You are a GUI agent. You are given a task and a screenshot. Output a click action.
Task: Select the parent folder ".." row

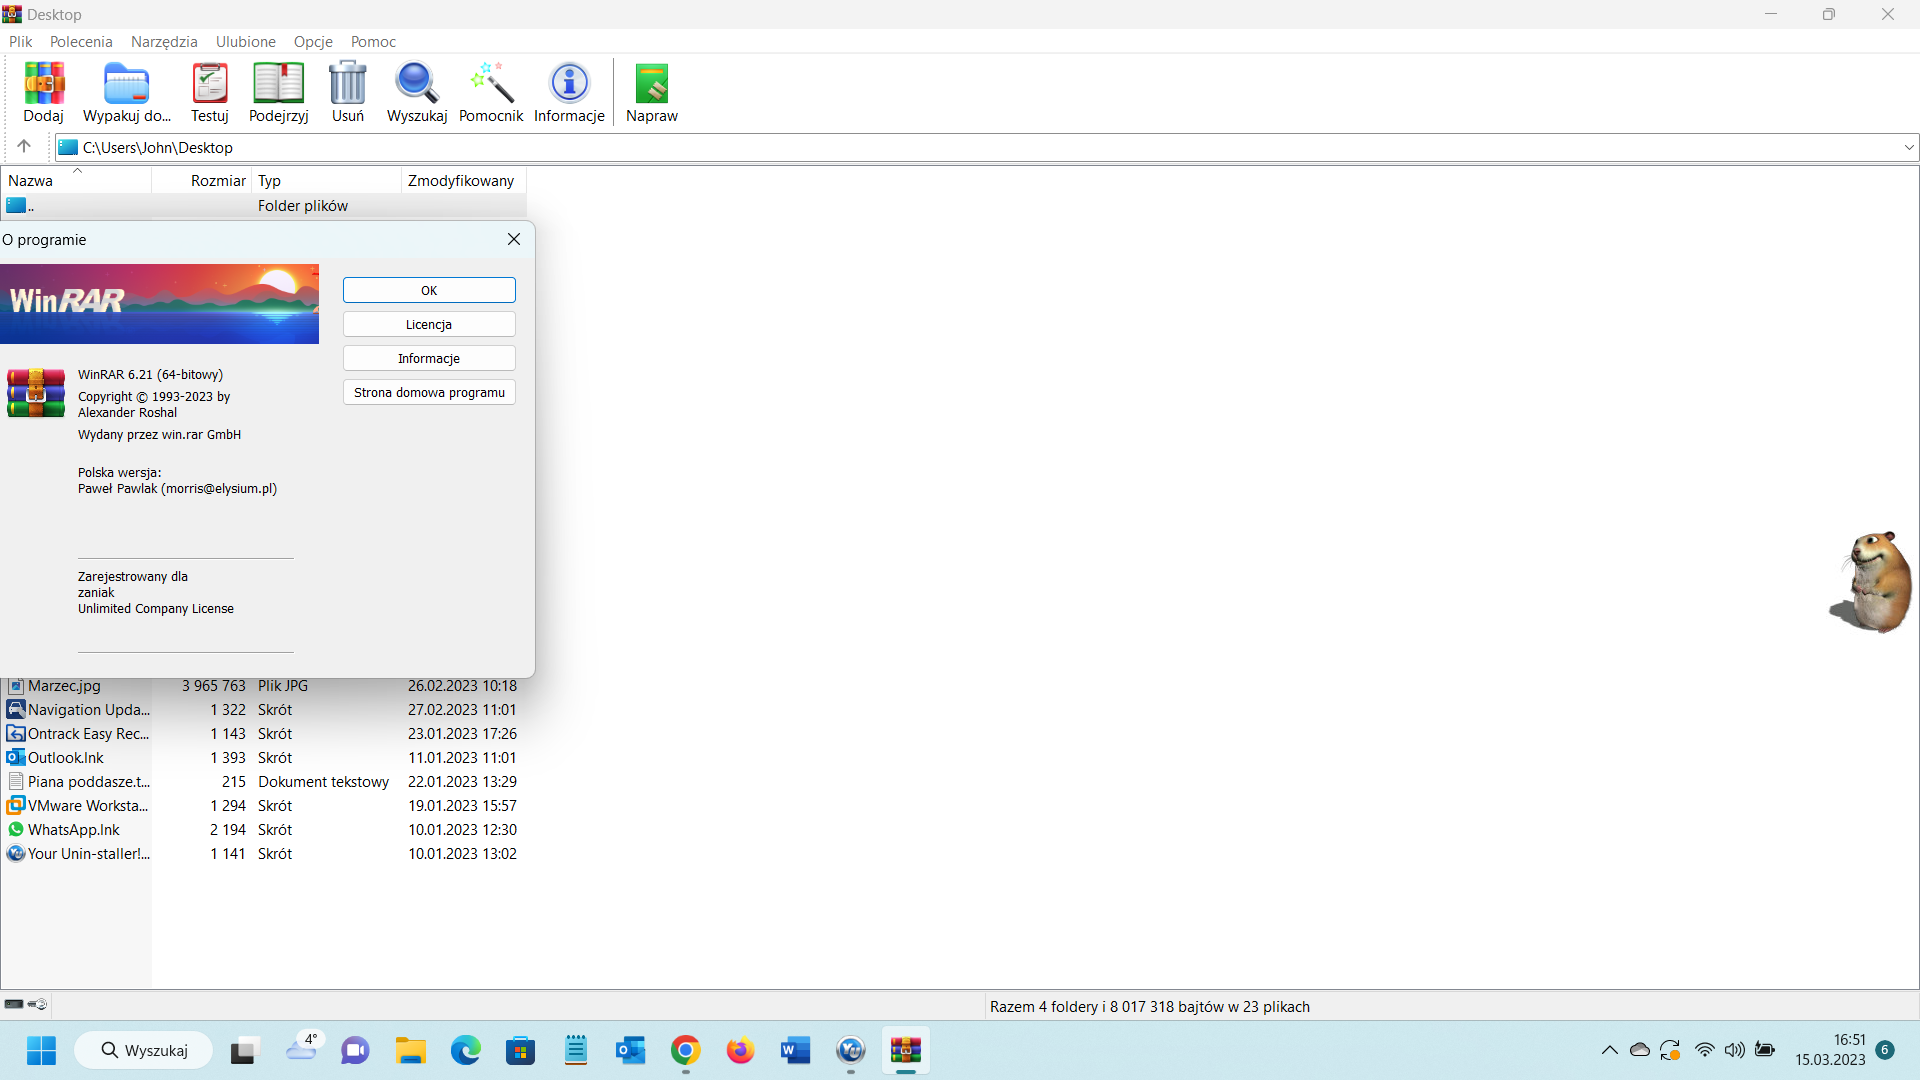[x=264, y=206]
